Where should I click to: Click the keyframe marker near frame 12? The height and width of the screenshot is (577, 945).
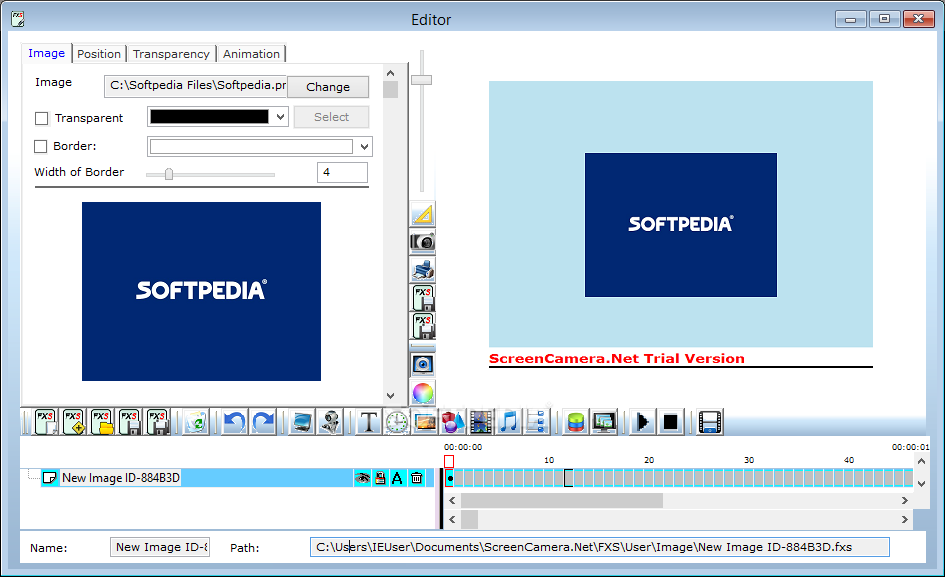click(x=568, y=478)
